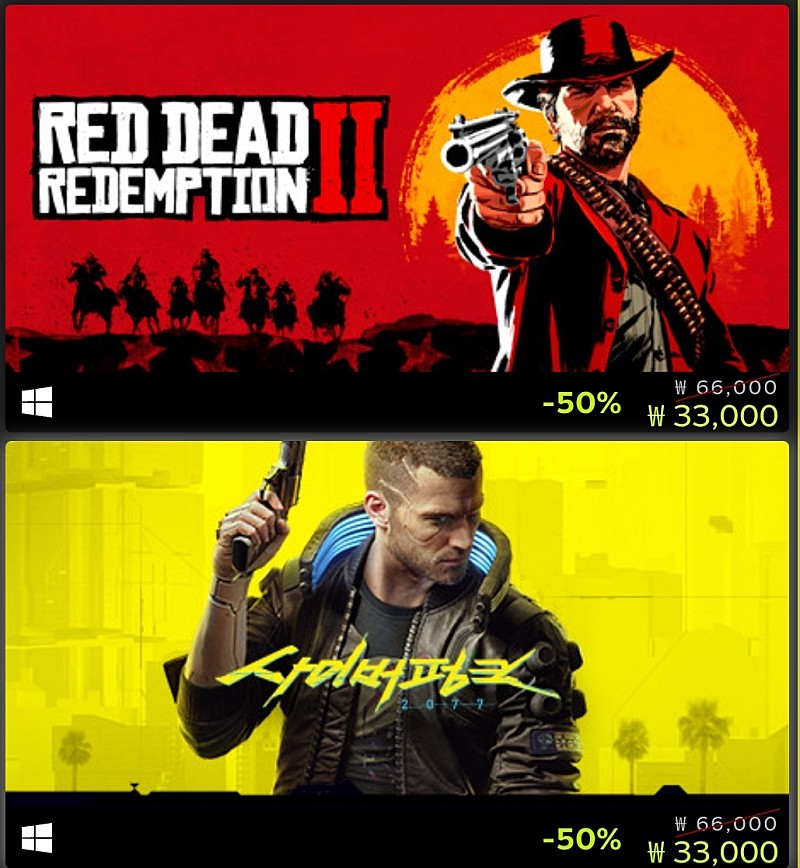Select the -50% discount badge for Cyberpunk 2077

click(x=581, y=839)
